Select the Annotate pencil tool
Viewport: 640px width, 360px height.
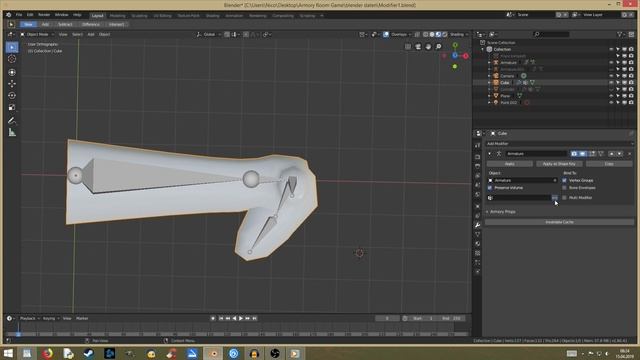coord(12,120)
